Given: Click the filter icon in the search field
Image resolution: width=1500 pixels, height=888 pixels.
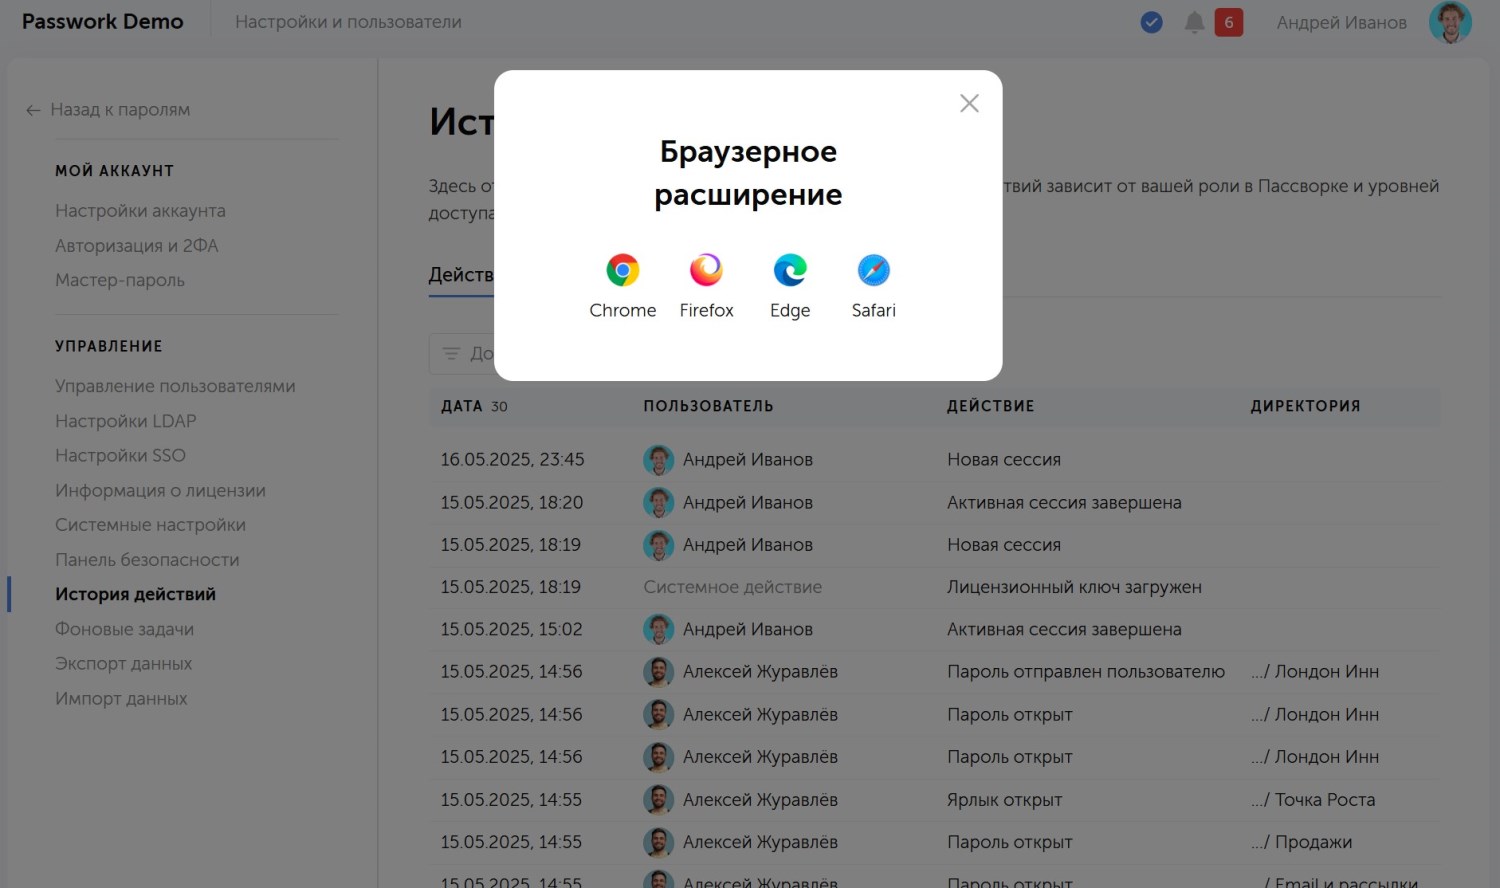Looking at the screenshot, I should [x=451, y=353].
